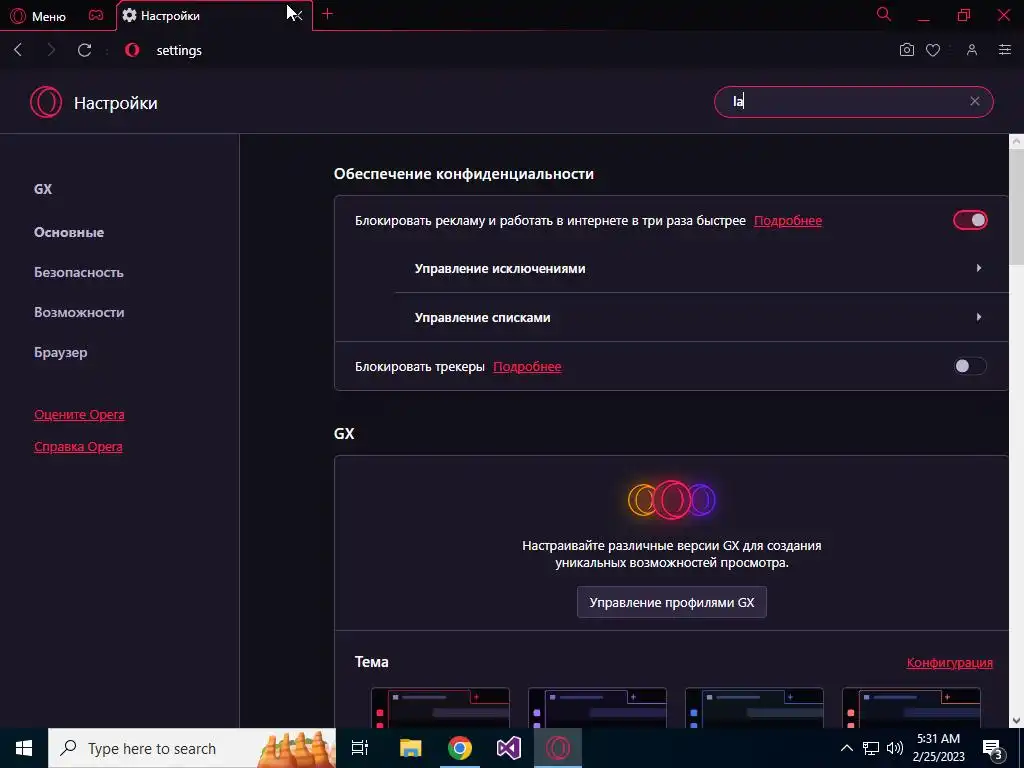Click the vertical scrollbar thumb
1024x768 pixels.
pyautogui.click(x=1016, y=206)
